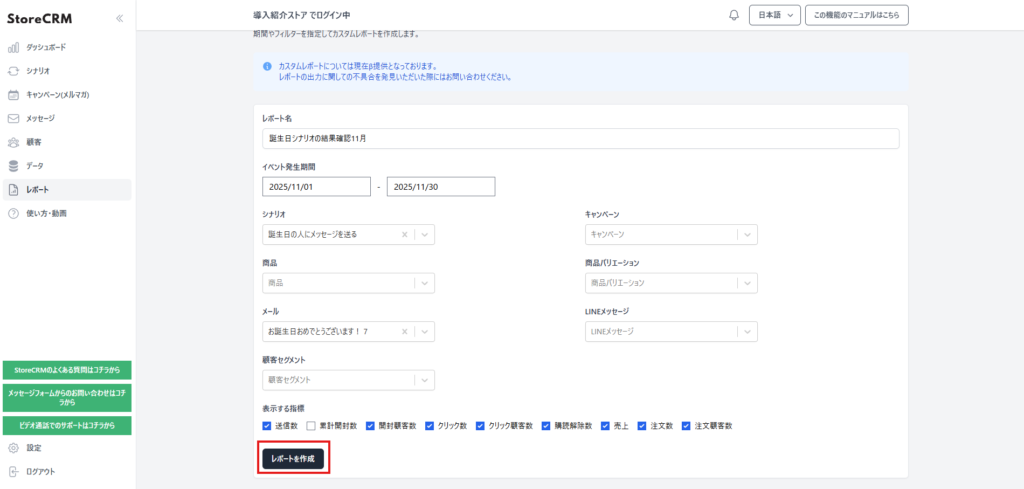Open notifications via the bell icon
Image resolution: width=1024 pixels, height=489 pixels.
coord(734,15)
